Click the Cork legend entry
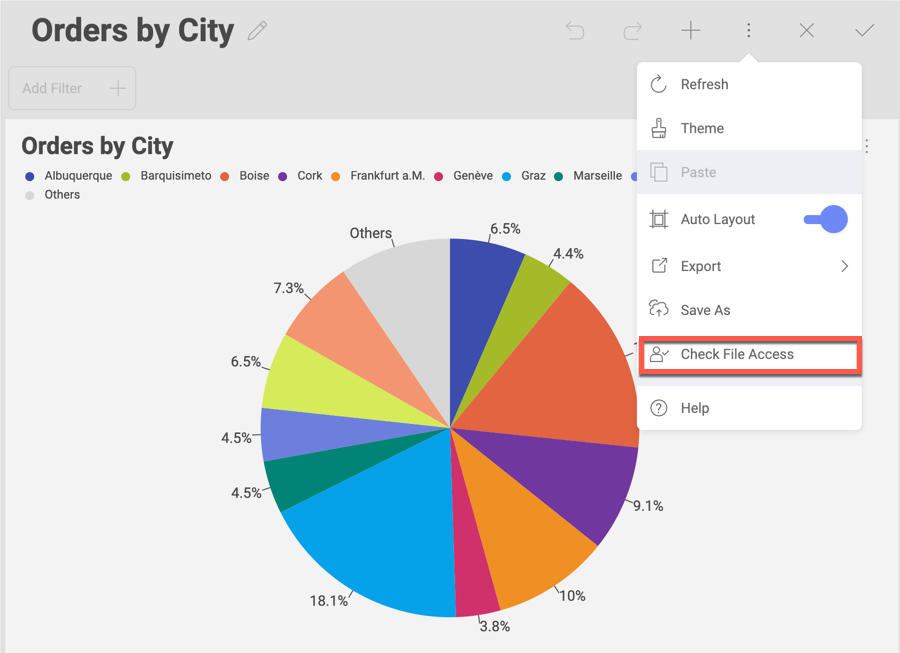This screenshot has height=653, width=900. pos(300,176)
